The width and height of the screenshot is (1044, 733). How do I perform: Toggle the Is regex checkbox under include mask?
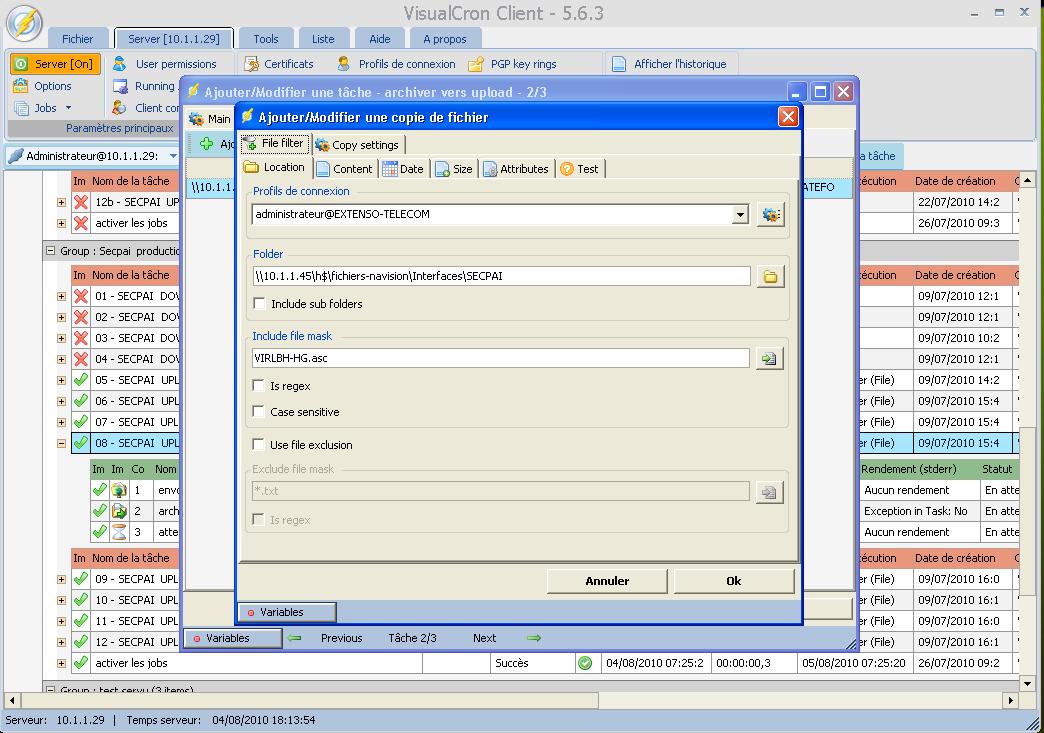click(260, 386)
